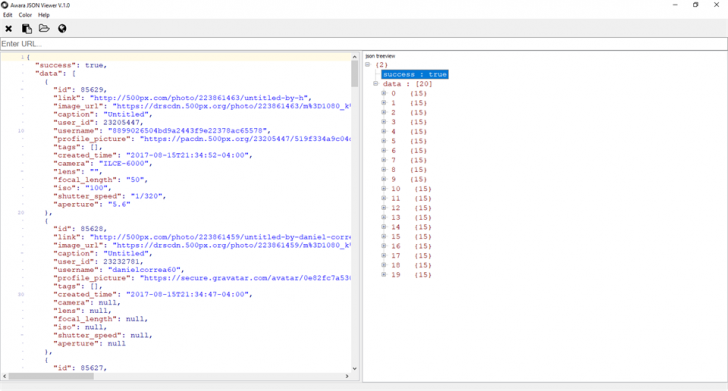Click the paste clipboard toolbar icon
The width and height of the screenshot is (728, 391).
point(27,29)
